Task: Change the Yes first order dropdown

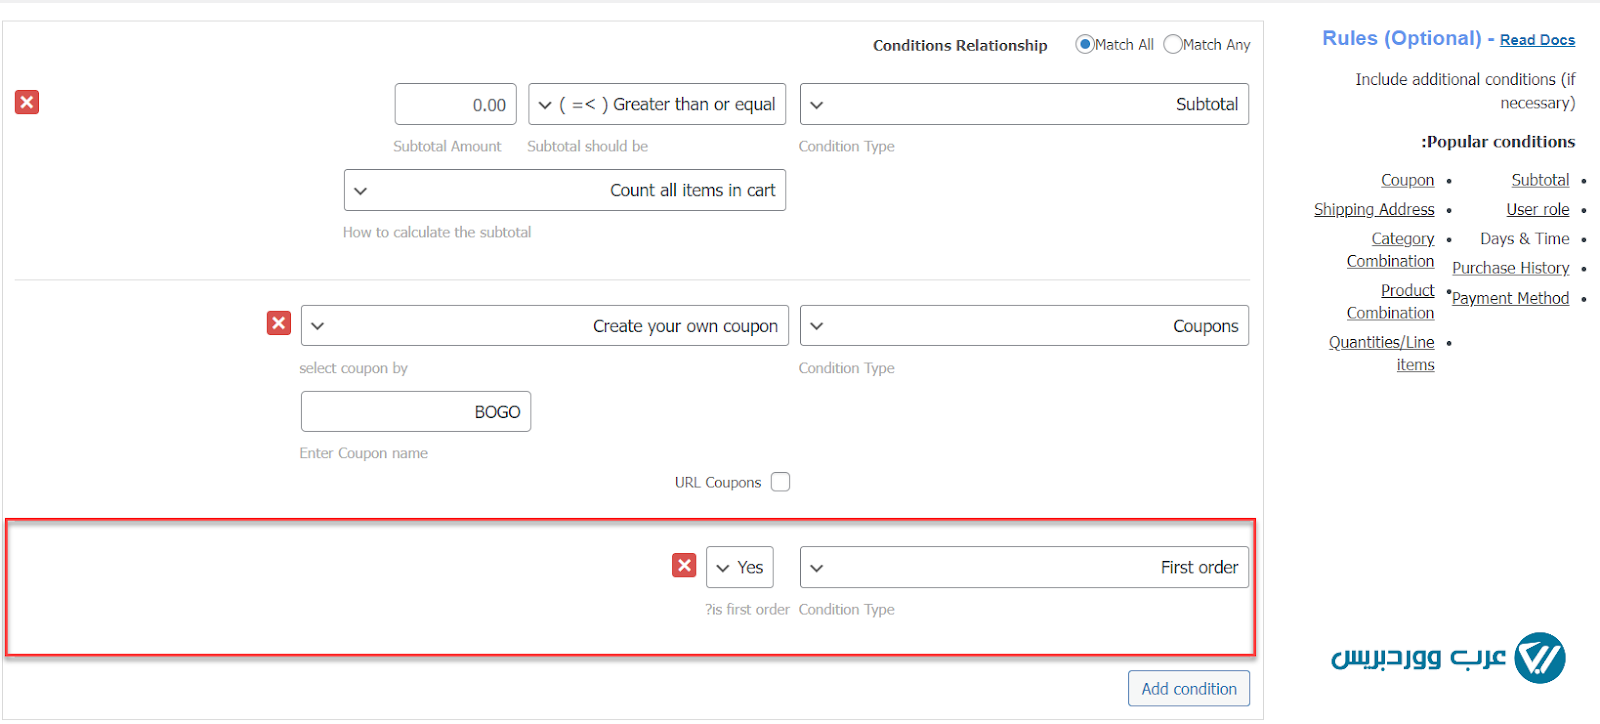Action: 739,567
